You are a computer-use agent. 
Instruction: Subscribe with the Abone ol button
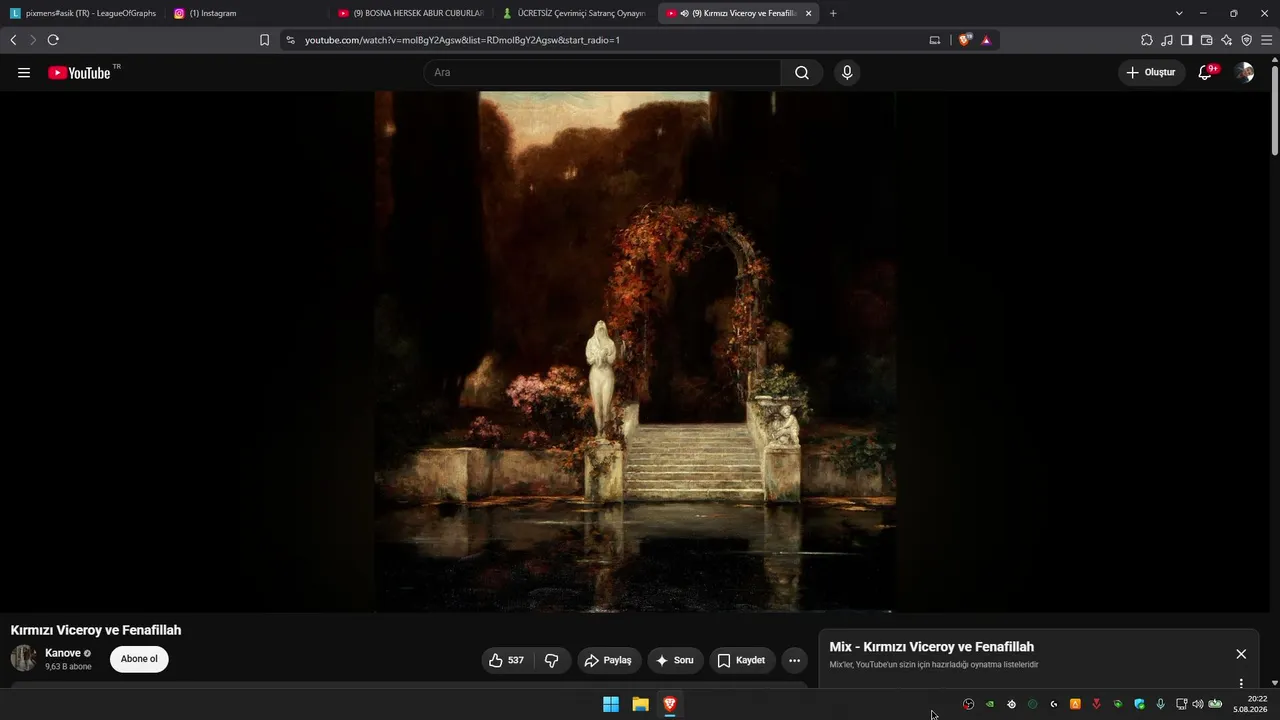coord(139,659)
